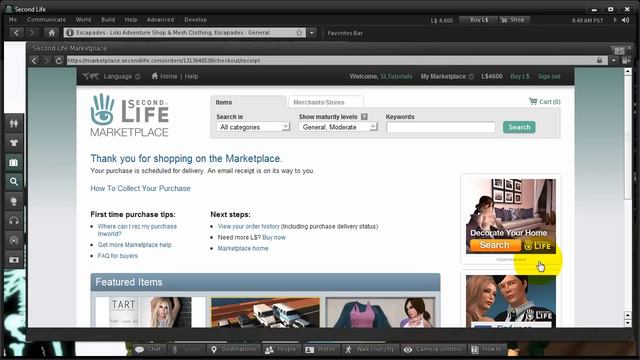Click the maturity levels help question icon

(364, 117)
